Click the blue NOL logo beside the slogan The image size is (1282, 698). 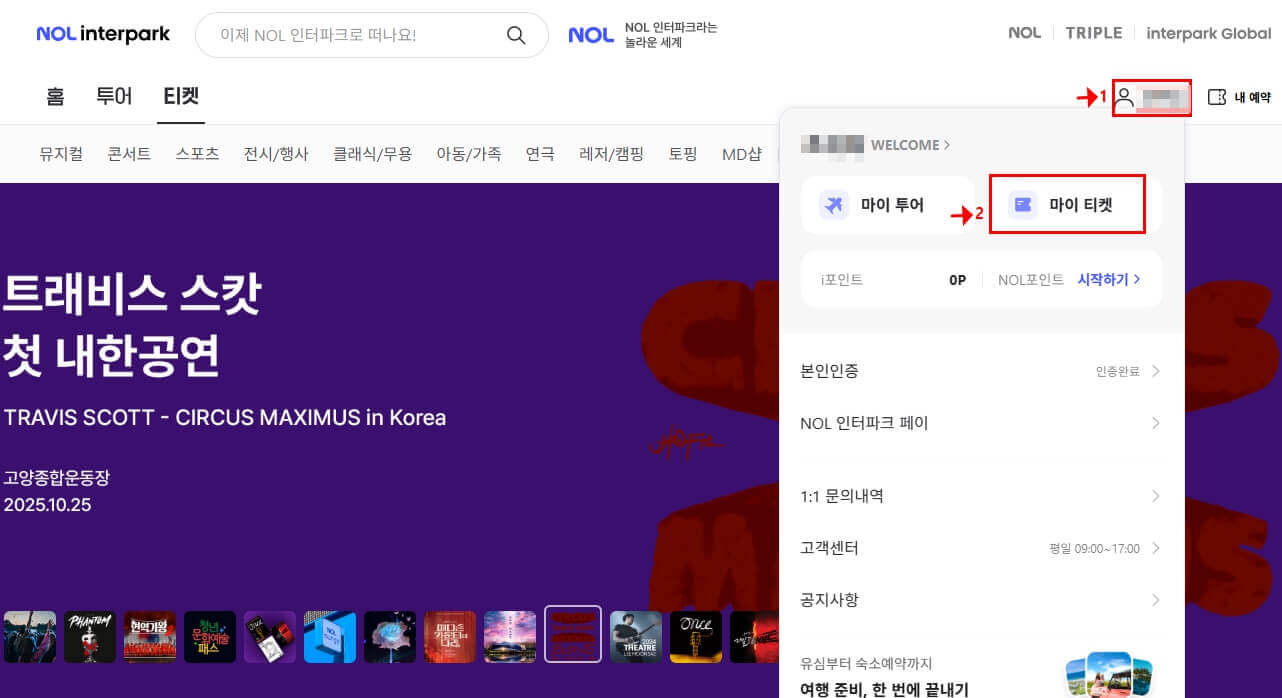pos(590,34)
